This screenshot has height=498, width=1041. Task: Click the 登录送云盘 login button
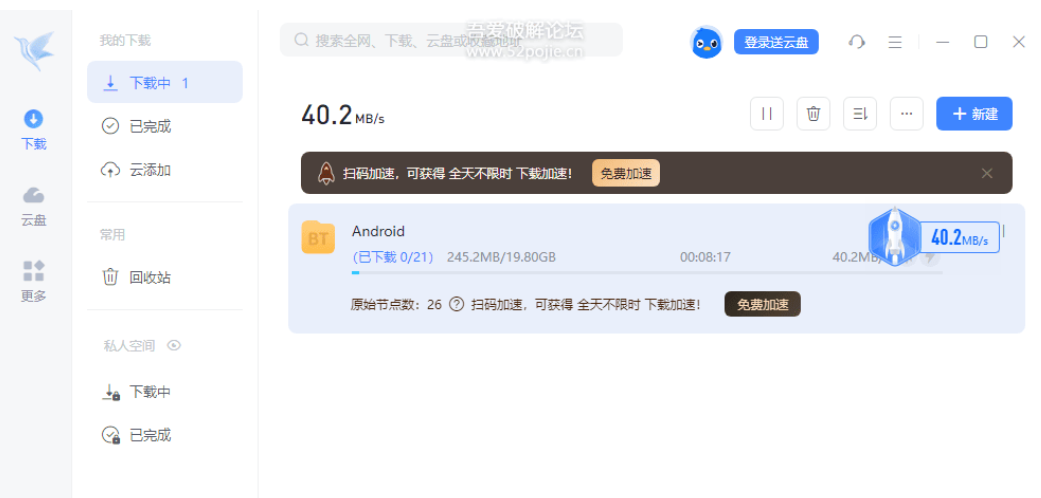click(x=776, y=42)
